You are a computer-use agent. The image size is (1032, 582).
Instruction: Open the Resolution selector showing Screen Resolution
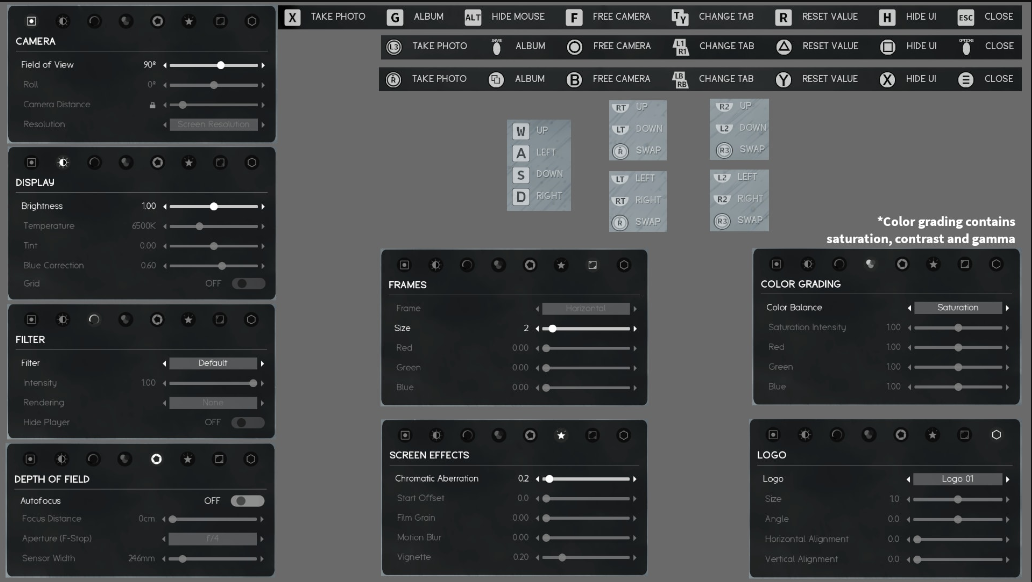213,124
